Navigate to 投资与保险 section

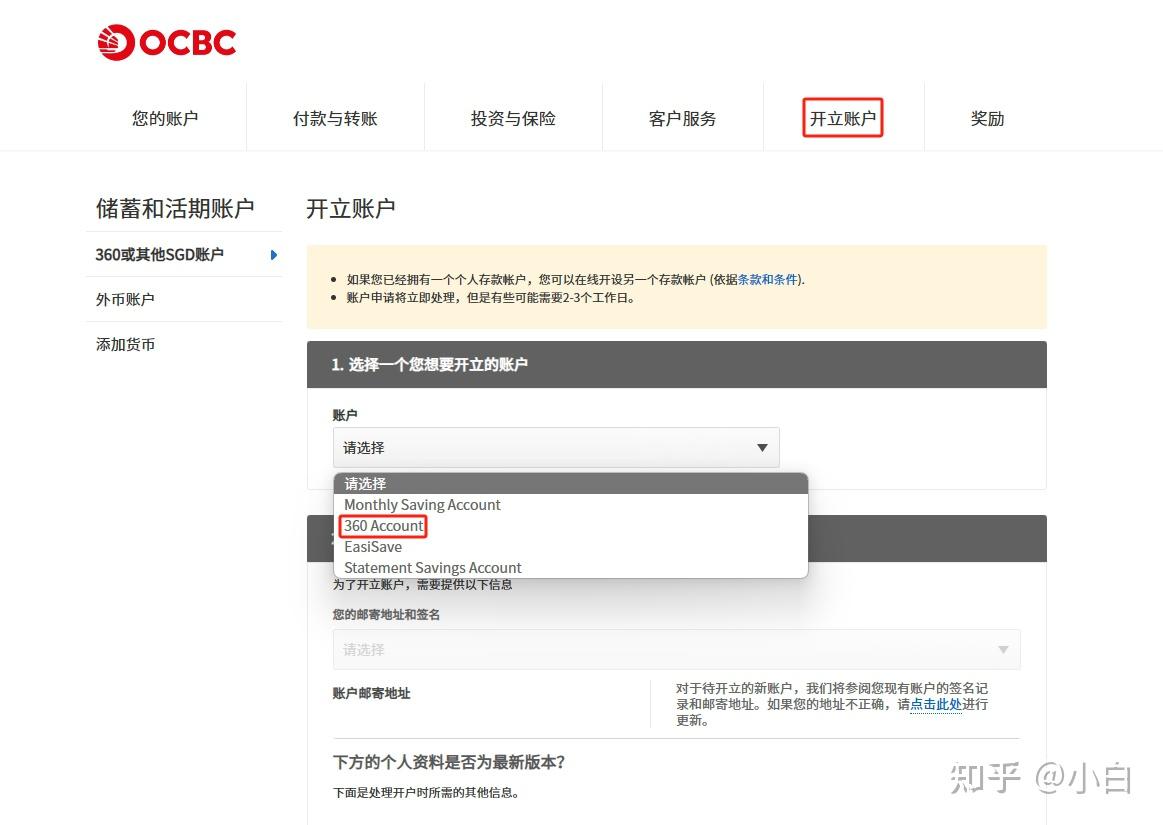512,117
